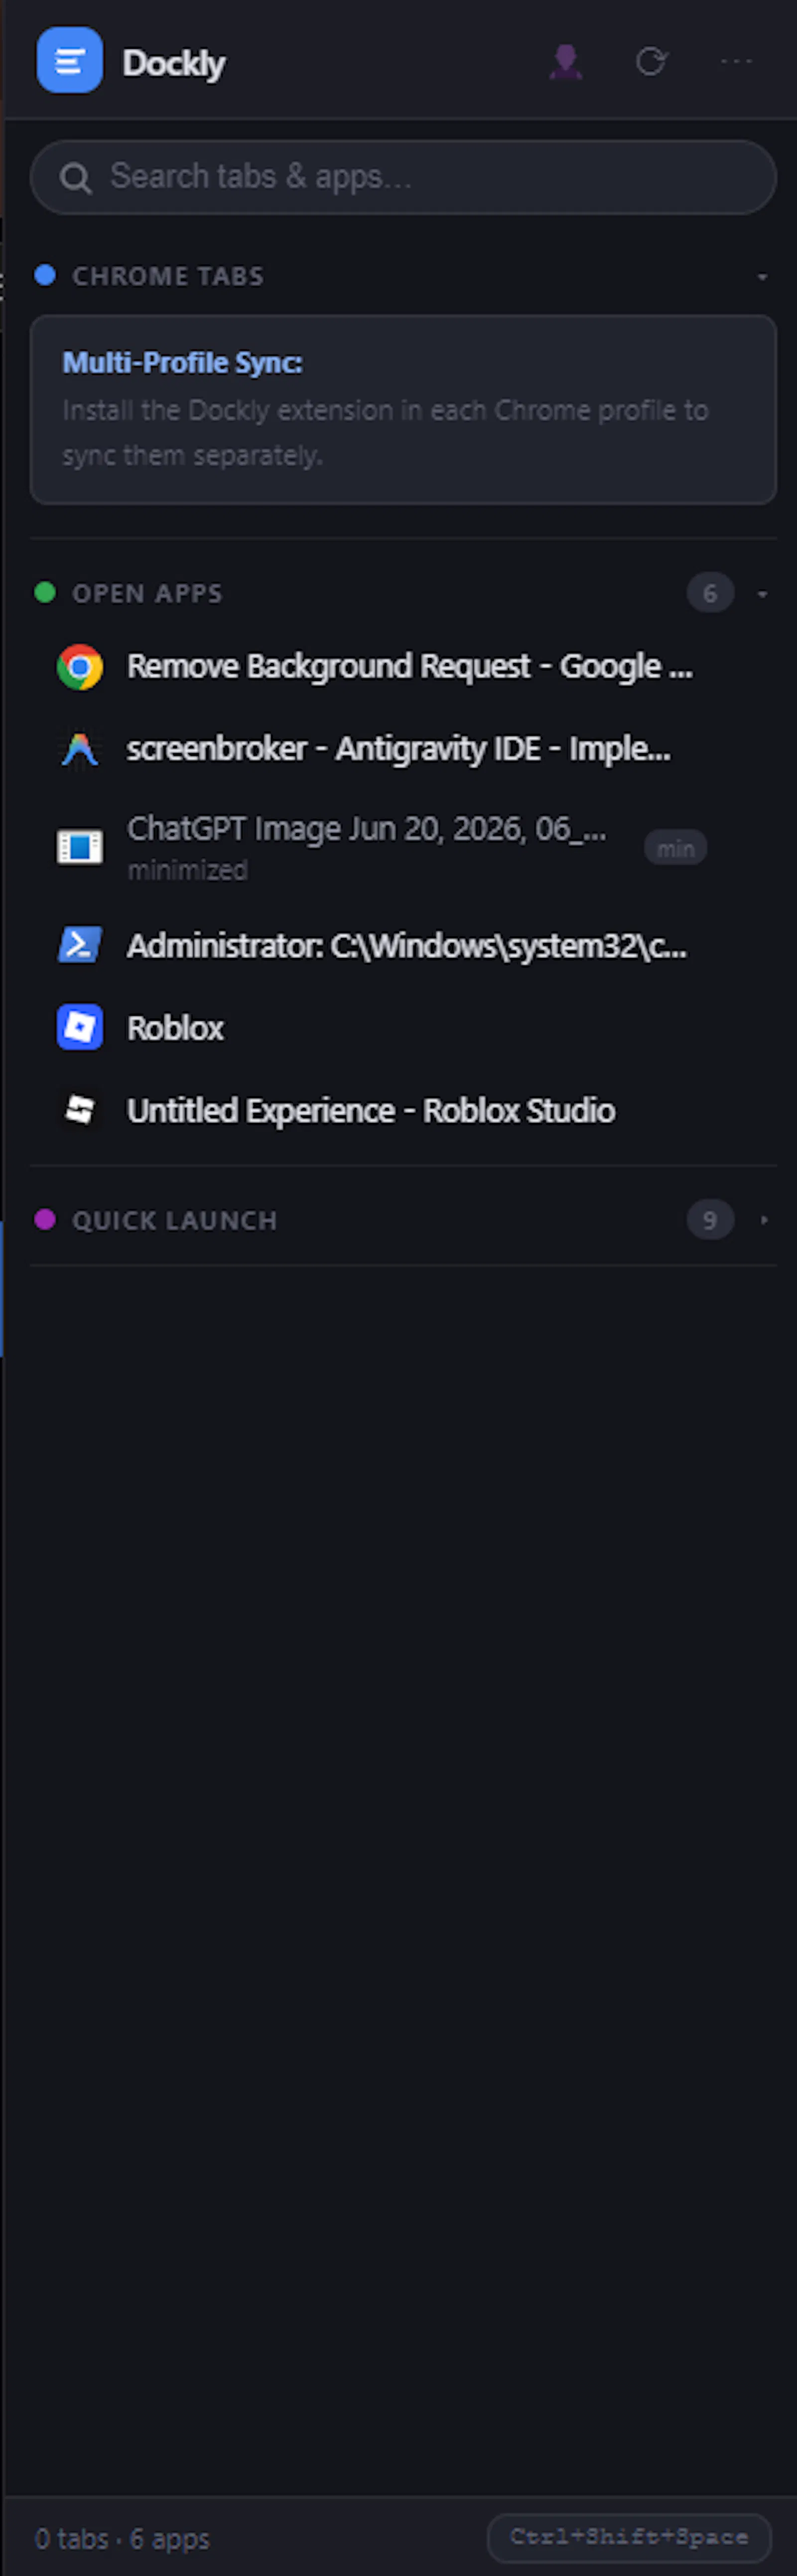This screenshot has height=2576, width=797.
Task: Click the blue dot beside Chrome Tabs
Action: coord(45,275)
